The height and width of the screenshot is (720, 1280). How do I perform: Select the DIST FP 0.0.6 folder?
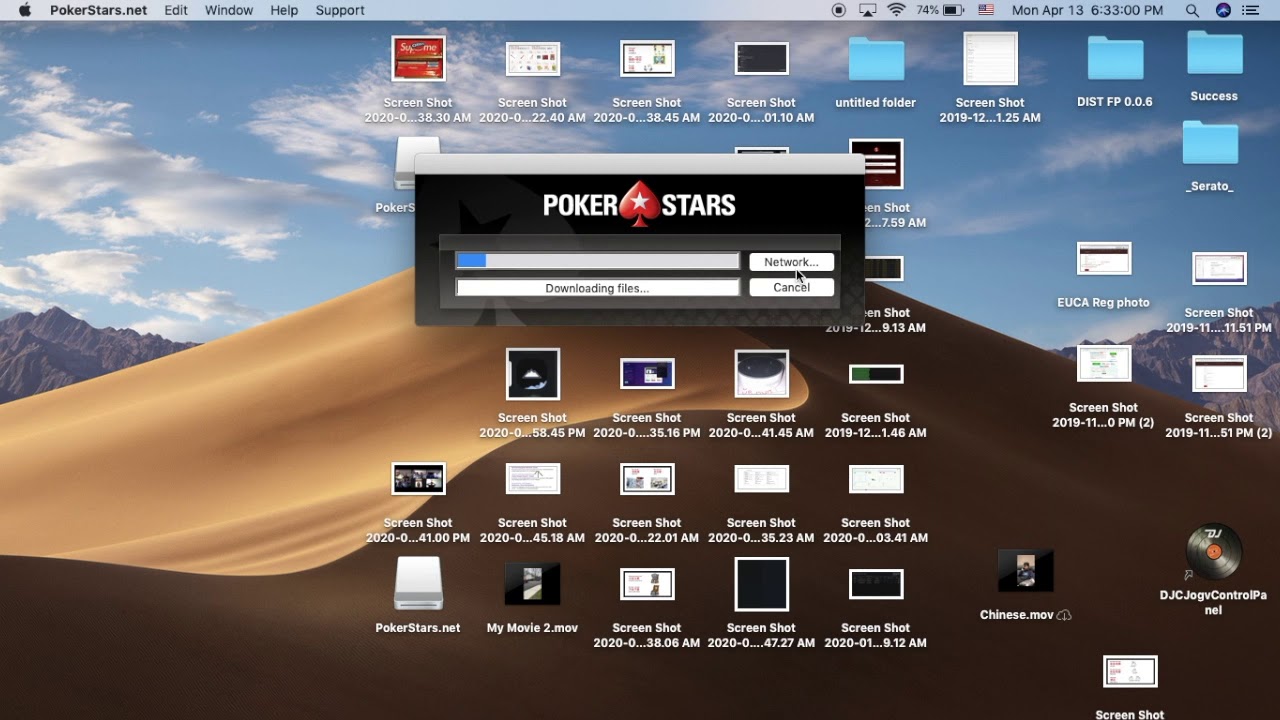click(x=1115, y=58)
